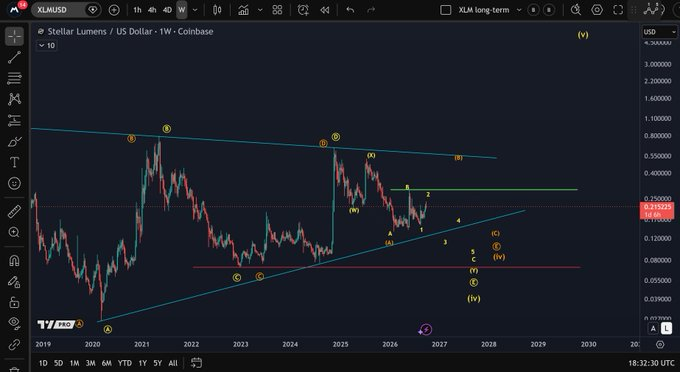680x372 pixels.
Task: Switch to the 4h timeframe
Action: (x=152, y=10)
